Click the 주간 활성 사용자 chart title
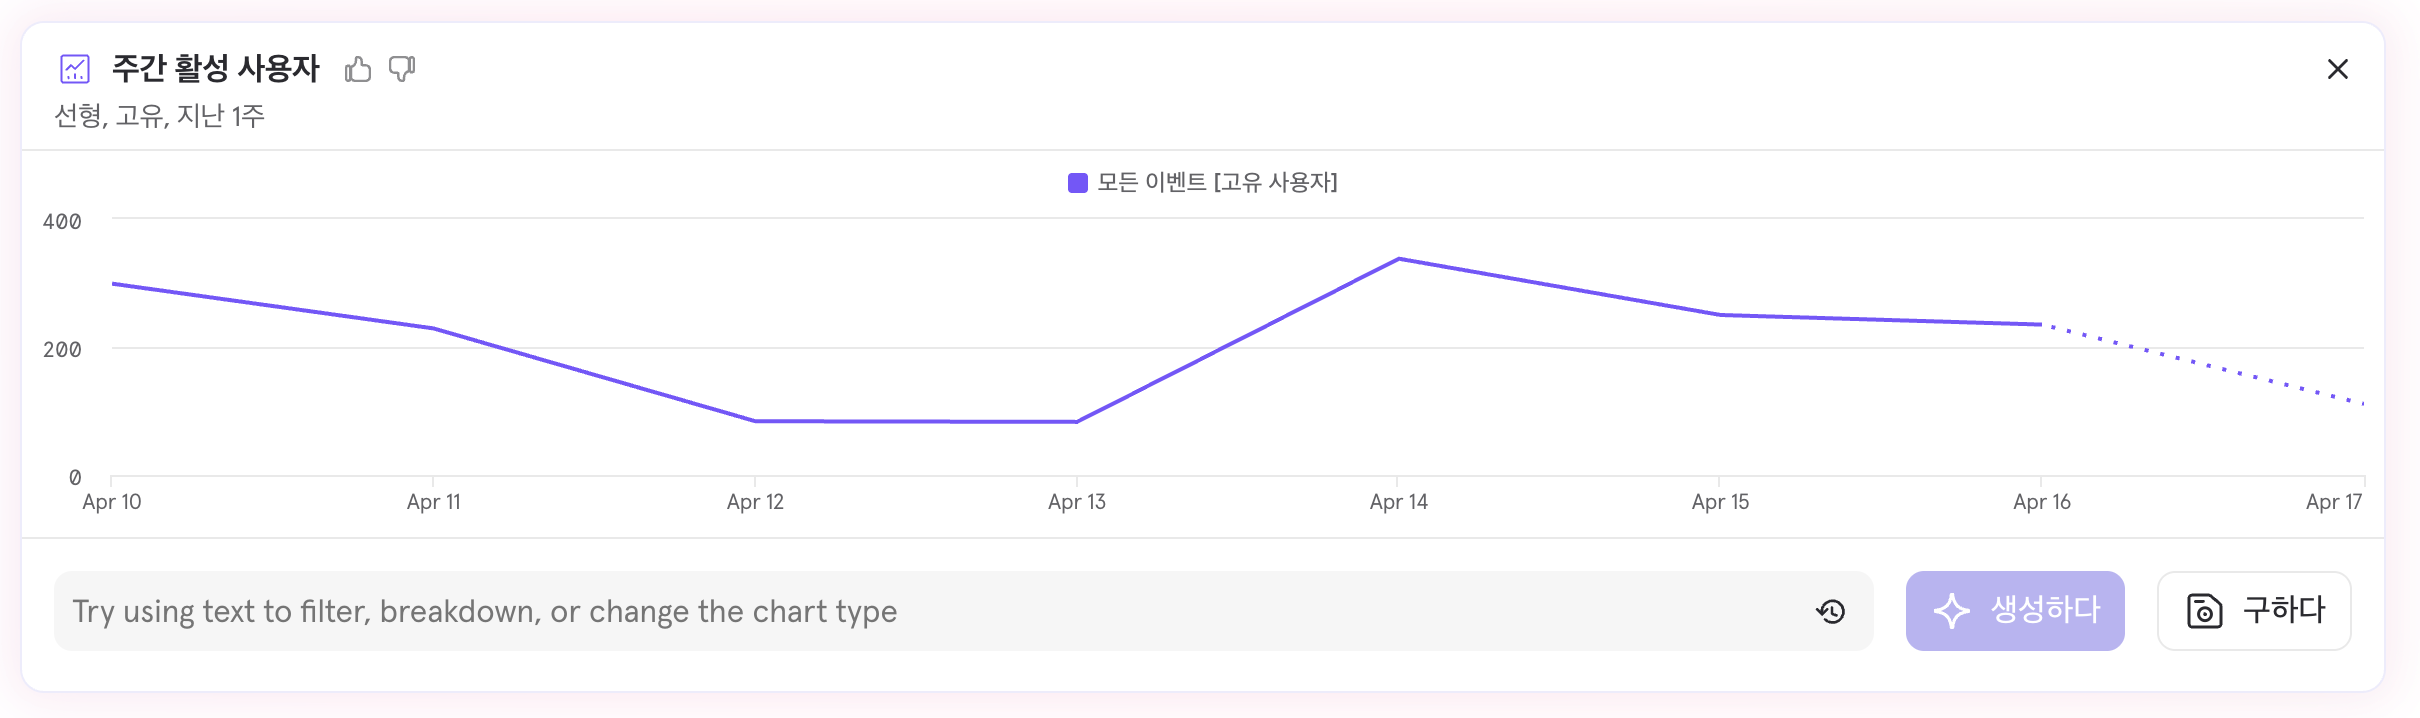The image size is (2420, 718). point(216,68)
